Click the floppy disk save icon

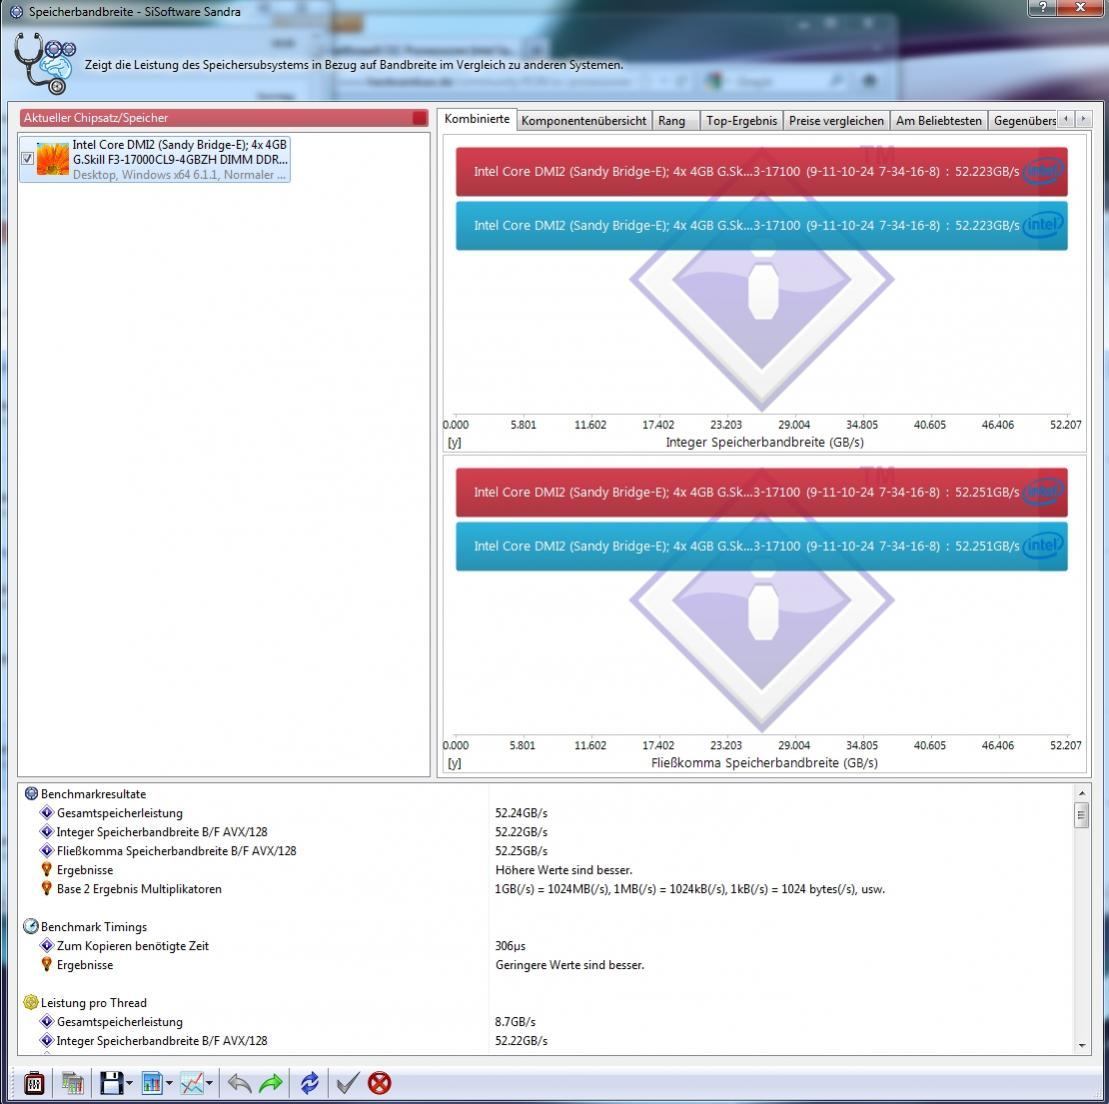coord(111,1083)
